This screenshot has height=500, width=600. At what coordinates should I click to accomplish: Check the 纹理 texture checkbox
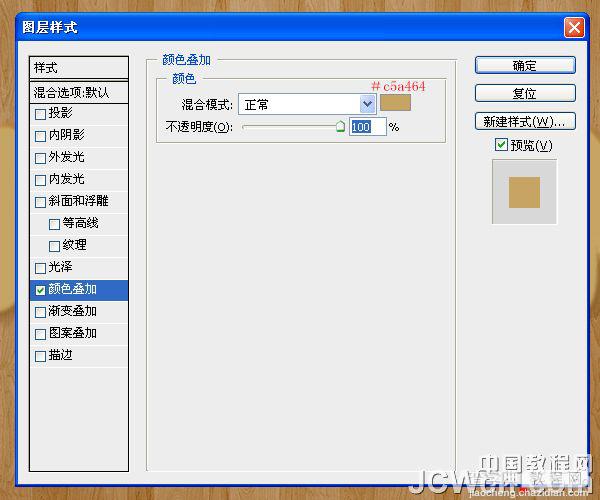54,246
